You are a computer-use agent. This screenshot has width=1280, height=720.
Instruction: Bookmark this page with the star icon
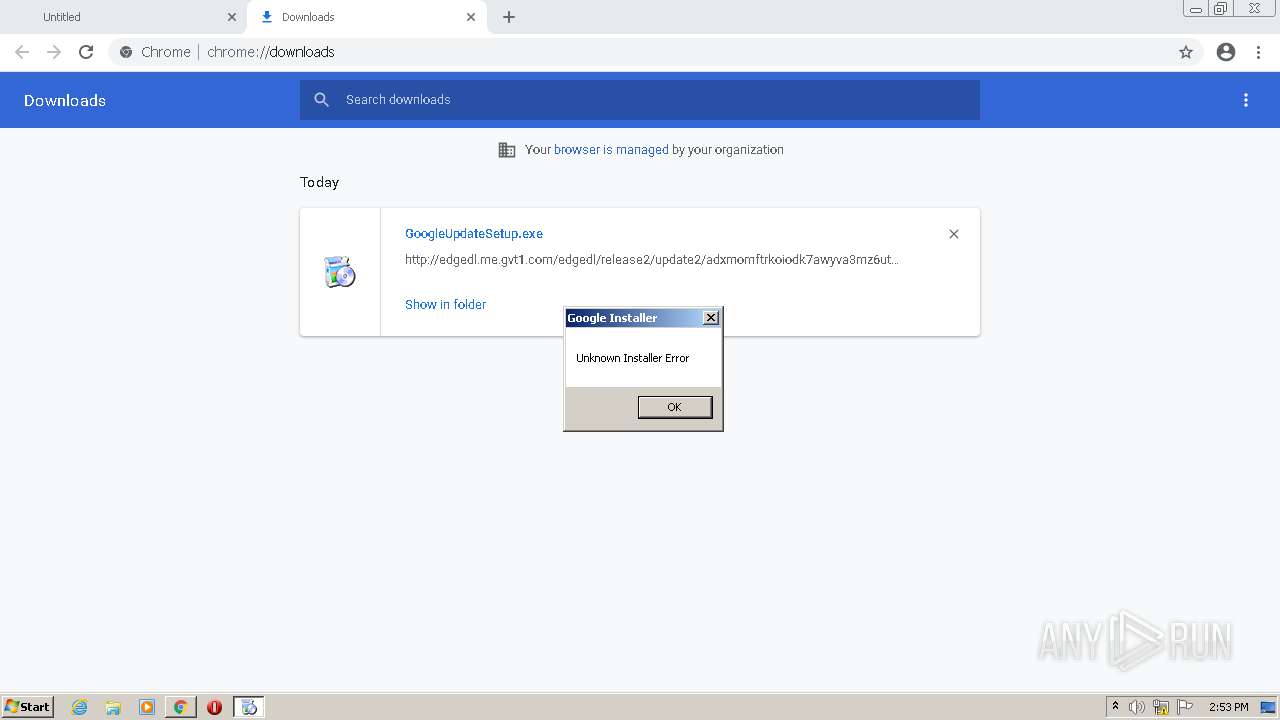click(1186, 52)
